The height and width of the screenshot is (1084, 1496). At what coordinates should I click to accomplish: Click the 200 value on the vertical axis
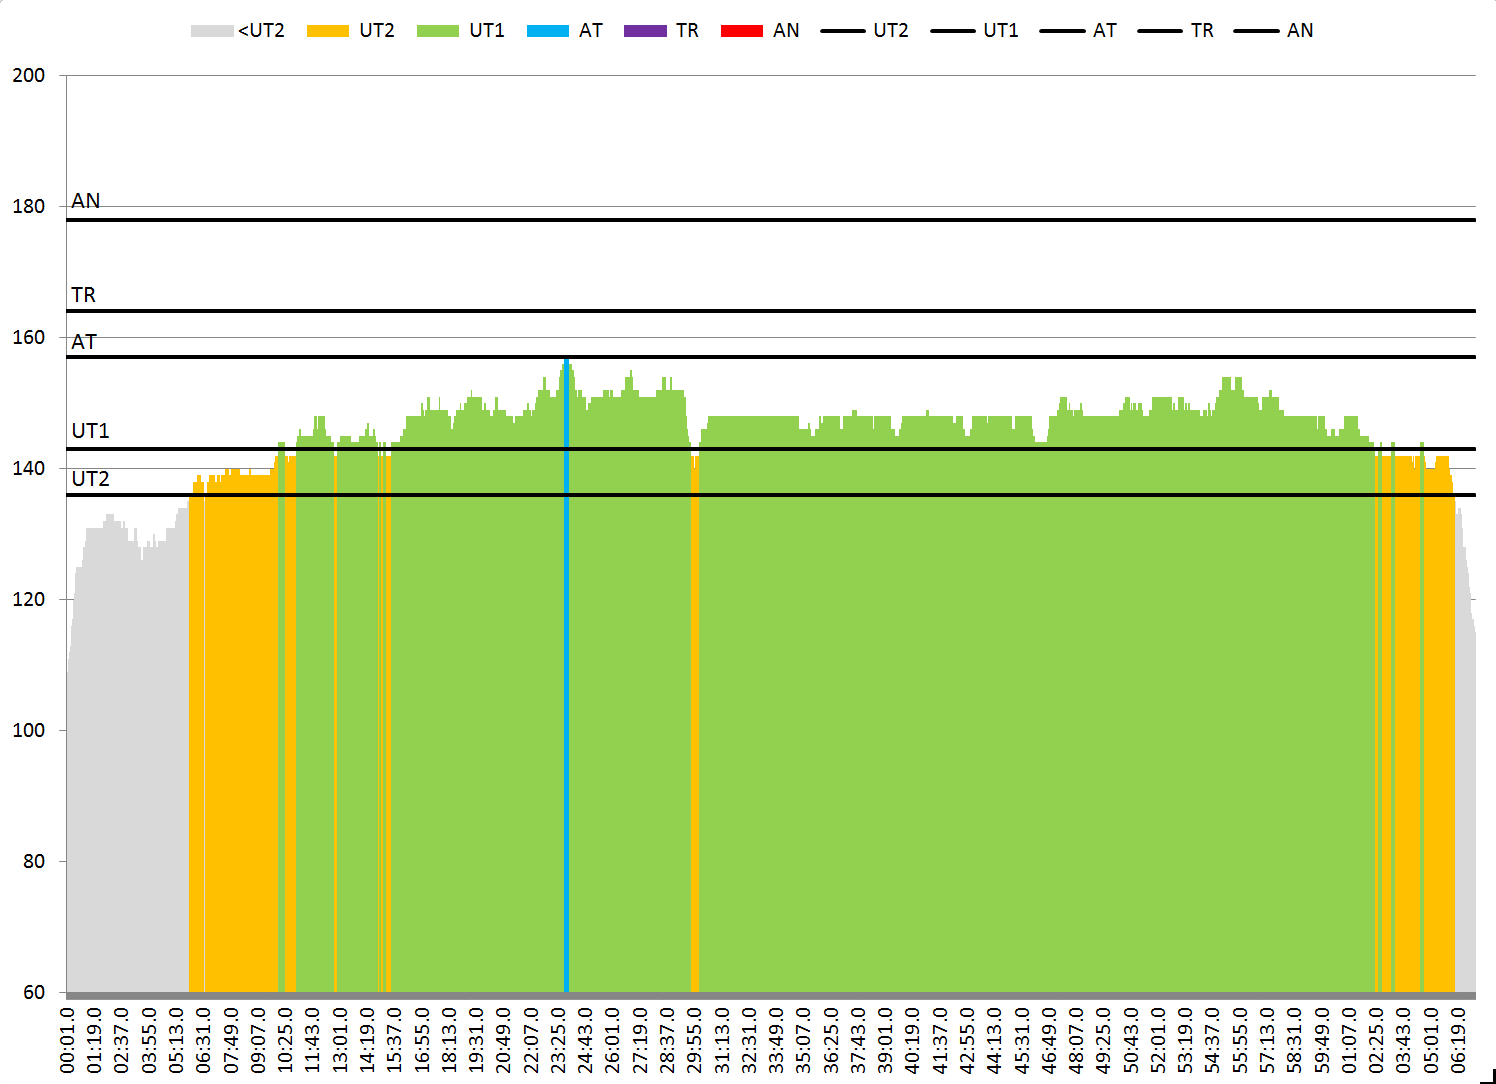point(29,76)
